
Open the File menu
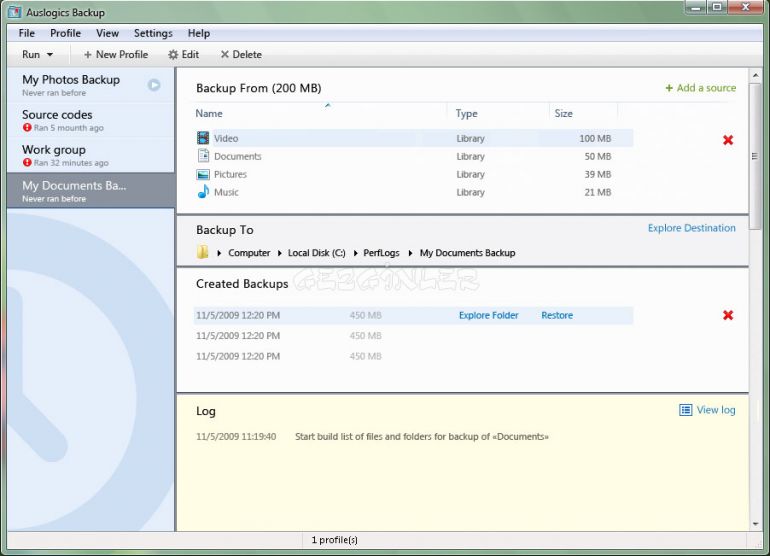pyautogui.click(x=27, y=33)
